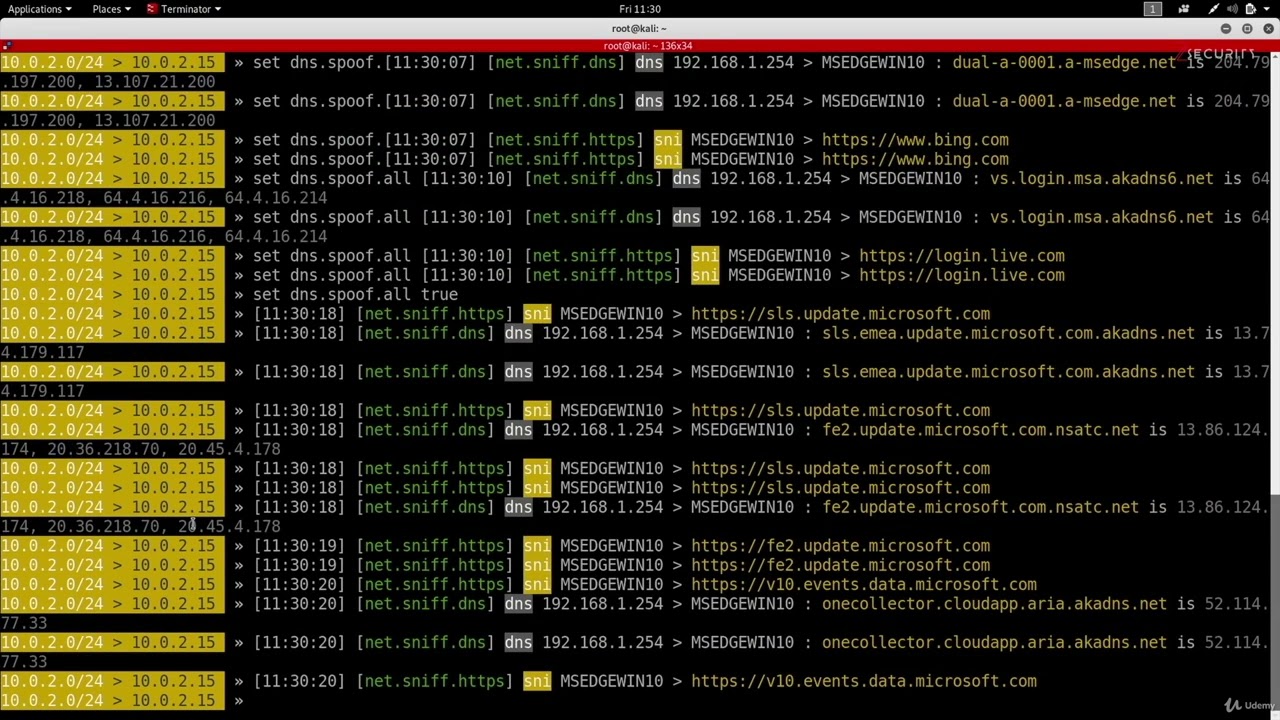Click the screen recording camera icon

(1185, 9)
